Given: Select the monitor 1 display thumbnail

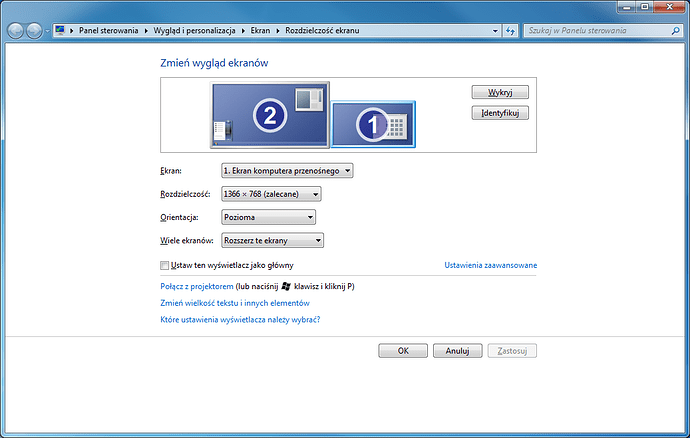Looking at the screenshot, I should [372, 125].
